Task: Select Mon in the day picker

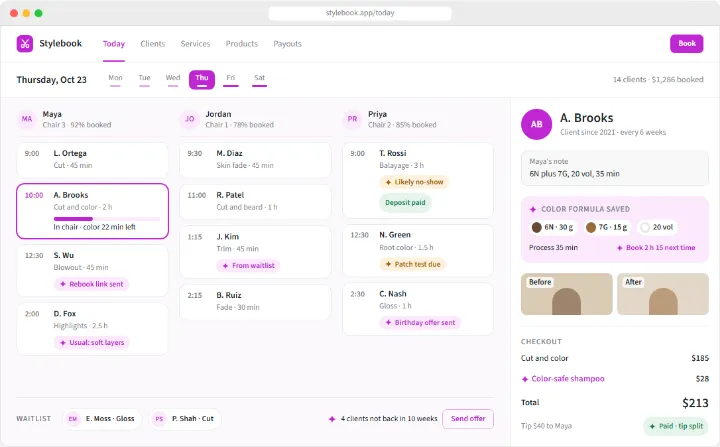Action: click(115, 79)
